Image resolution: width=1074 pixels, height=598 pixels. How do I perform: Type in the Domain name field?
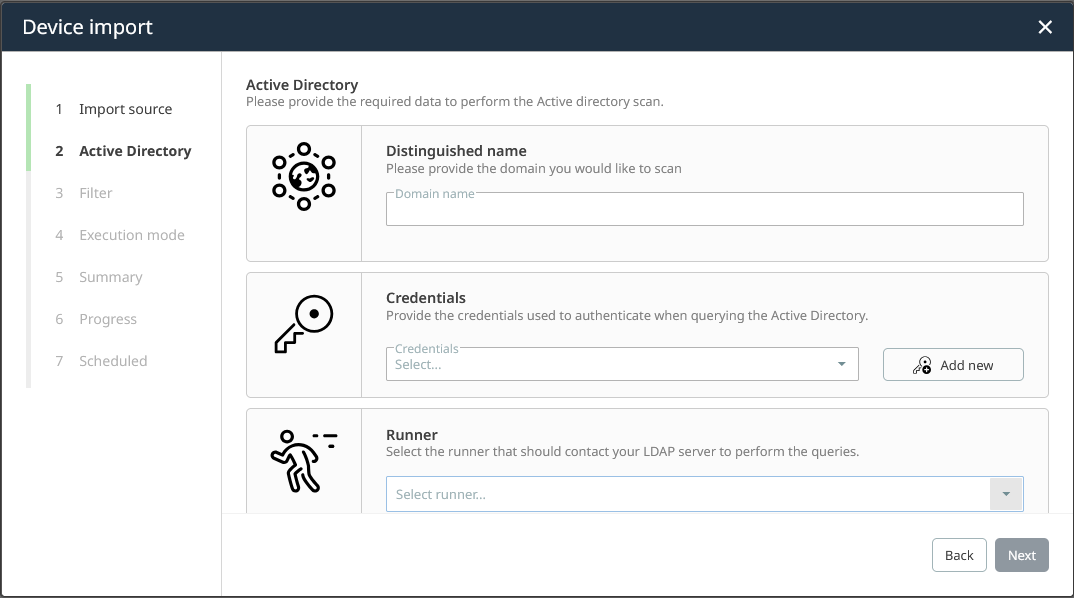point(704,210)
